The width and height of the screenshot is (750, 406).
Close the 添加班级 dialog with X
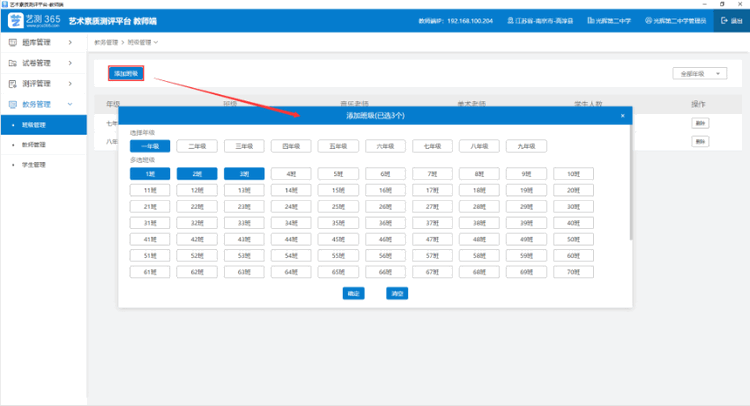(622, 116)
